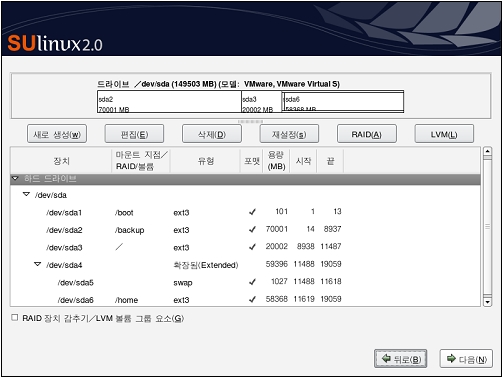This screenshot has width=503, height=378.
Task: Proceed with 다음(N) next button
Action: coord(466,359)
